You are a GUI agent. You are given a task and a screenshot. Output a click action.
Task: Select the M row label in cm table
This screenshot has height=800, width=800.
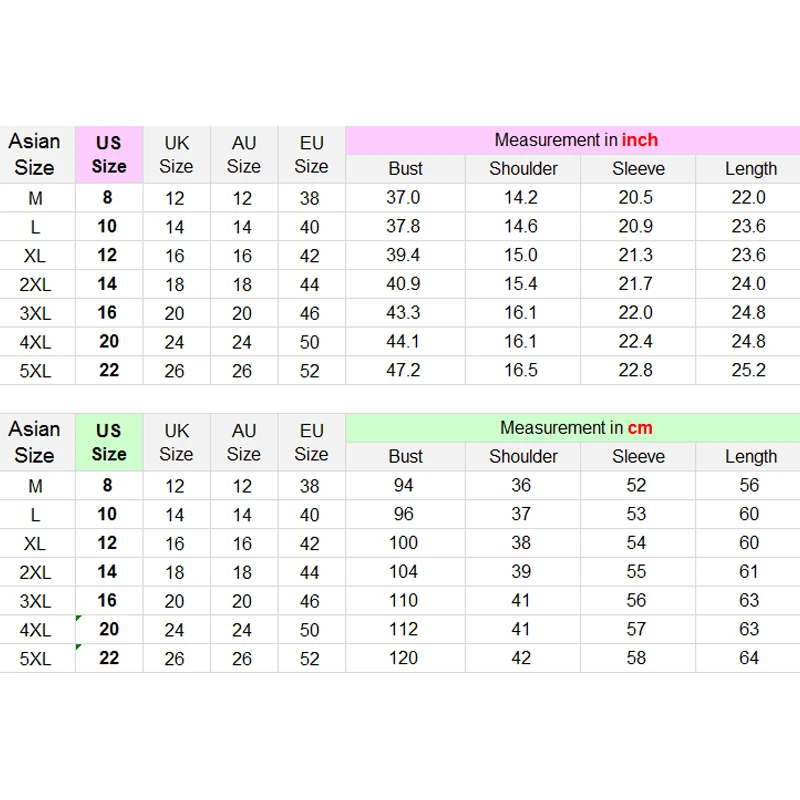click(x=34, y=486)
